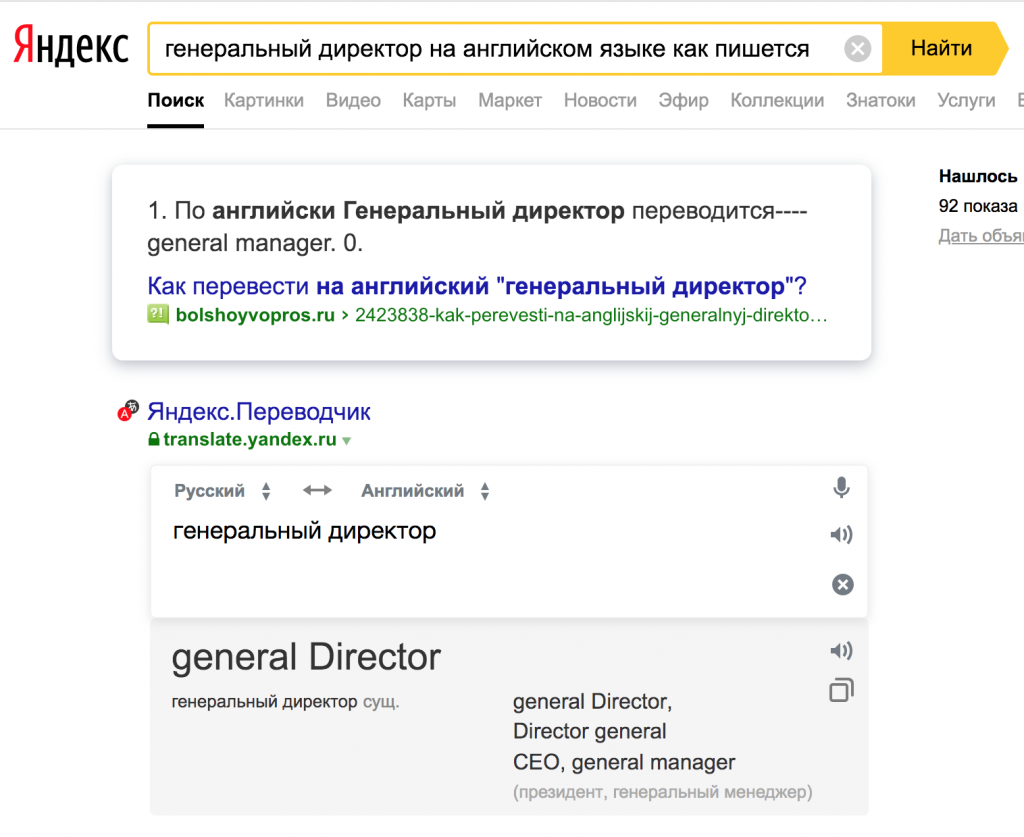Open the Коллекции tab

coord(777,100)
